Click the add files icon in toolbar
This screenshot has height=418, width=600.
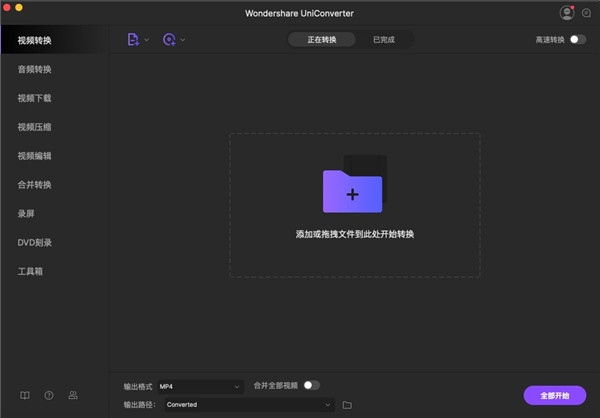click(x=132, y=40)
